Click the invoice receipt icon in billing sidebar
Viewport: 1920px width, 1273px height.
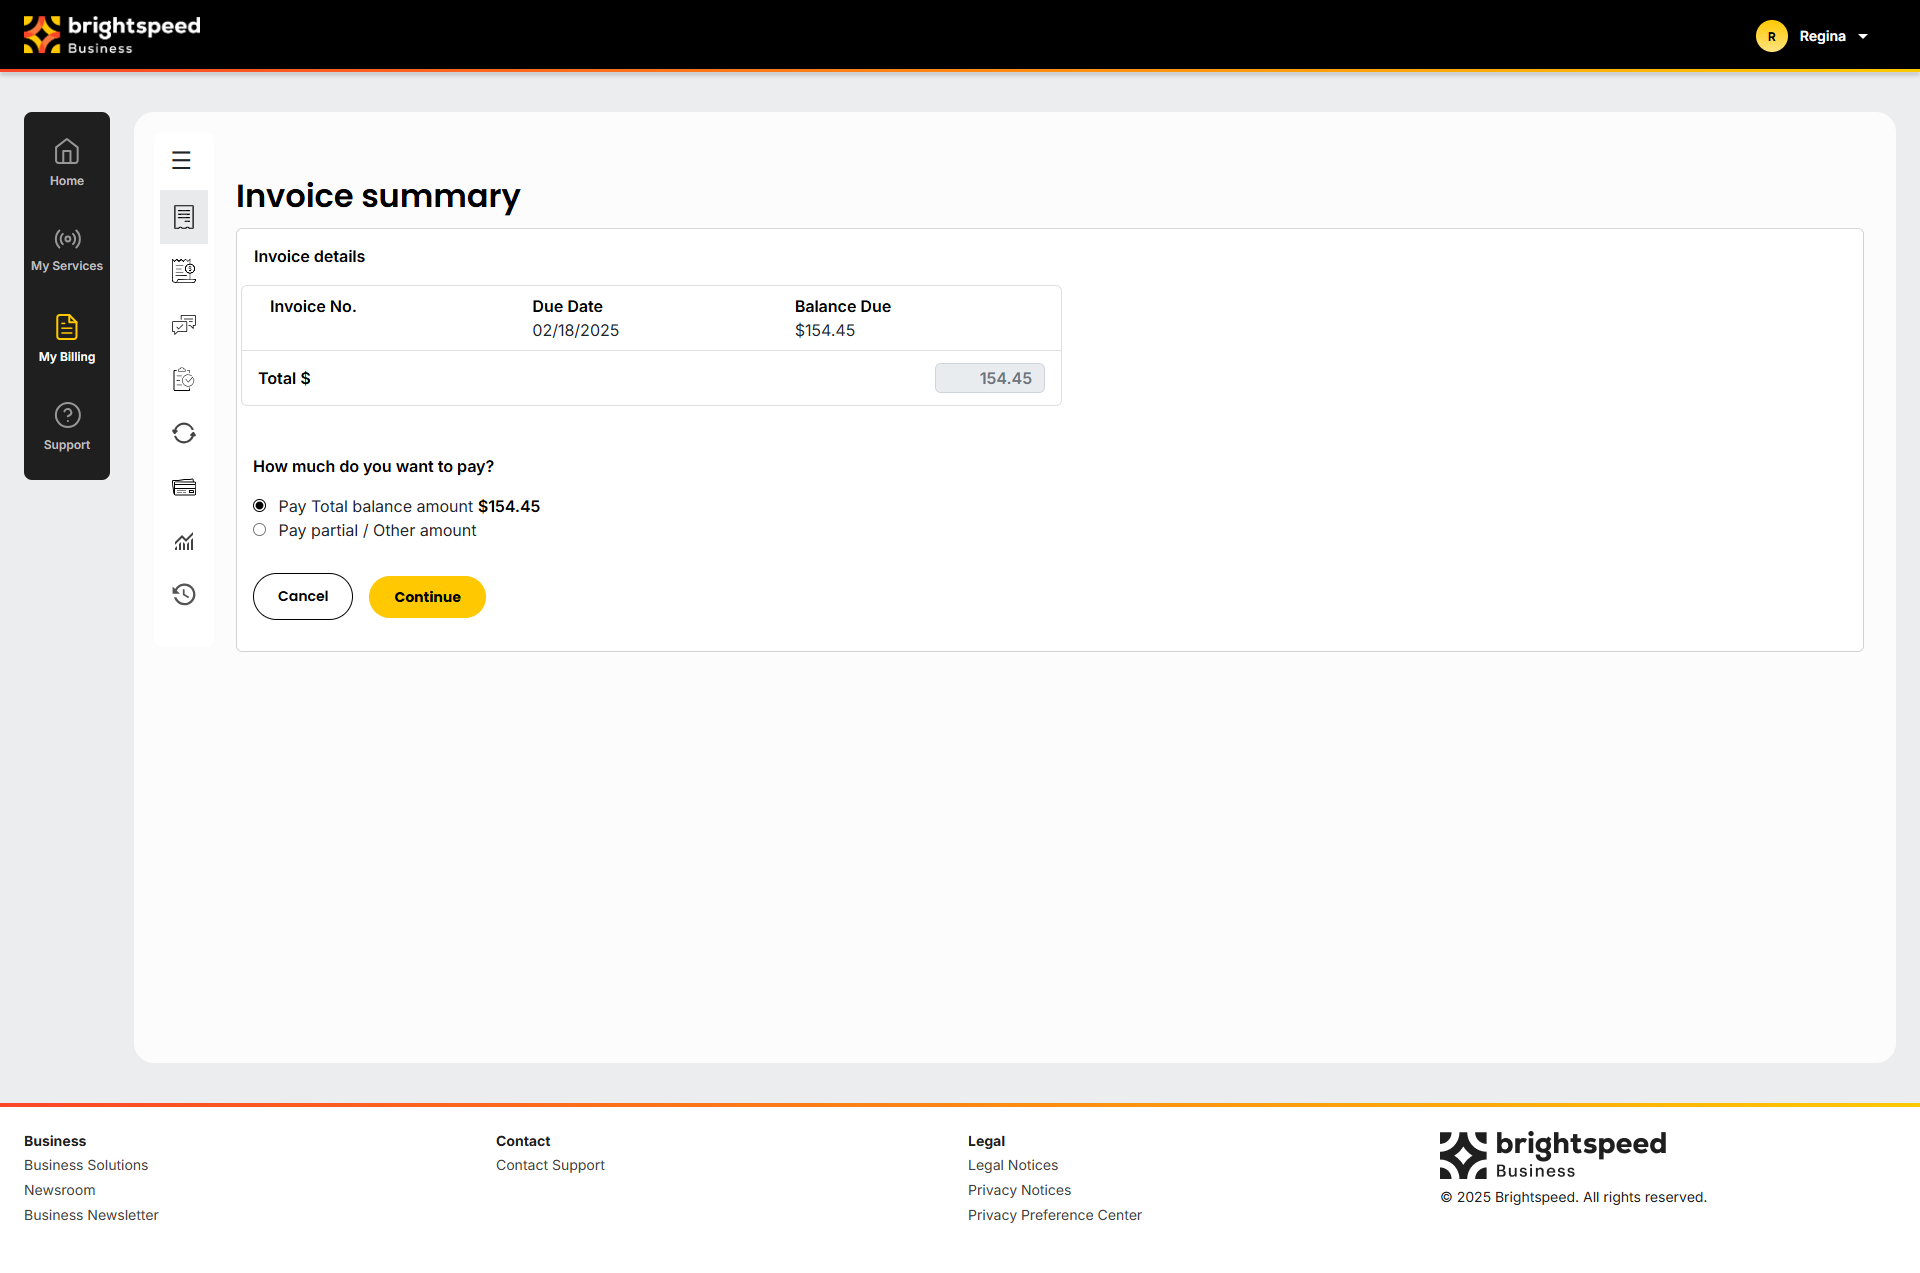[x=184, y=217]
